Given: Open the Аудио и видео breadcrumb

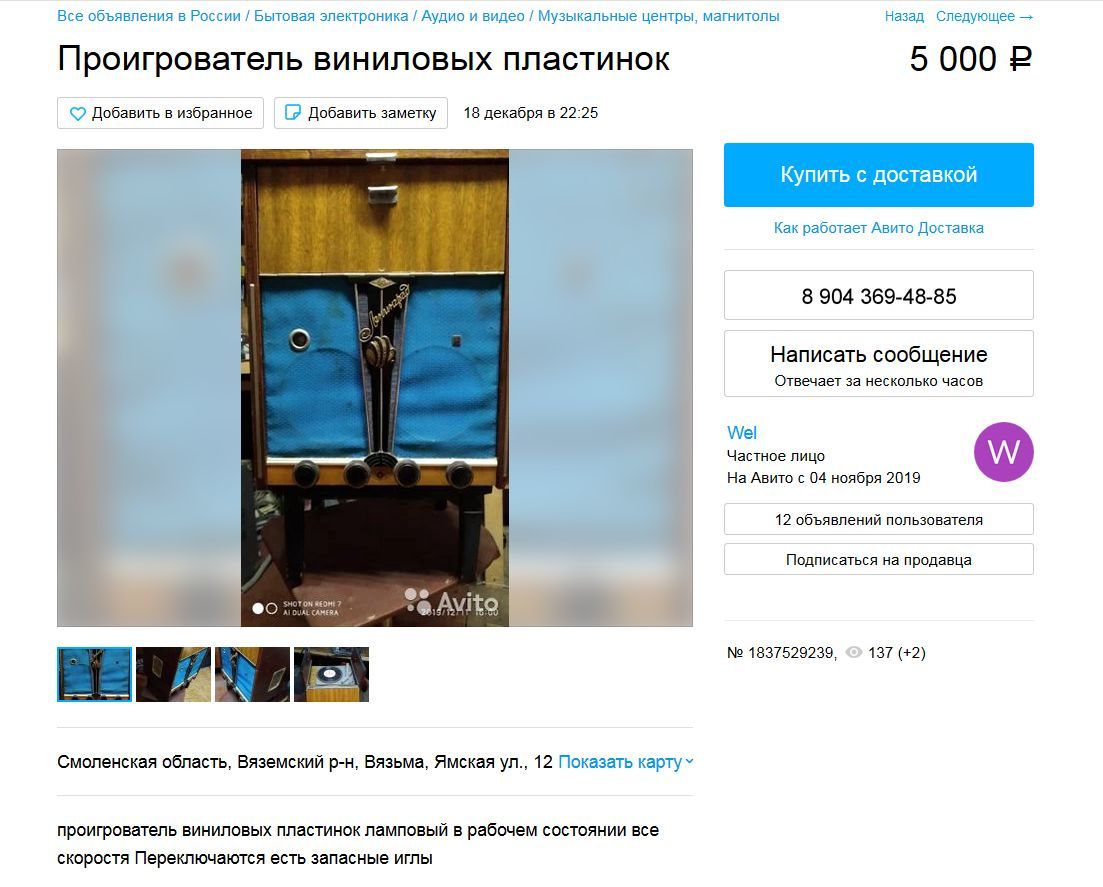Looking at the screenshot, I should 473,15.
